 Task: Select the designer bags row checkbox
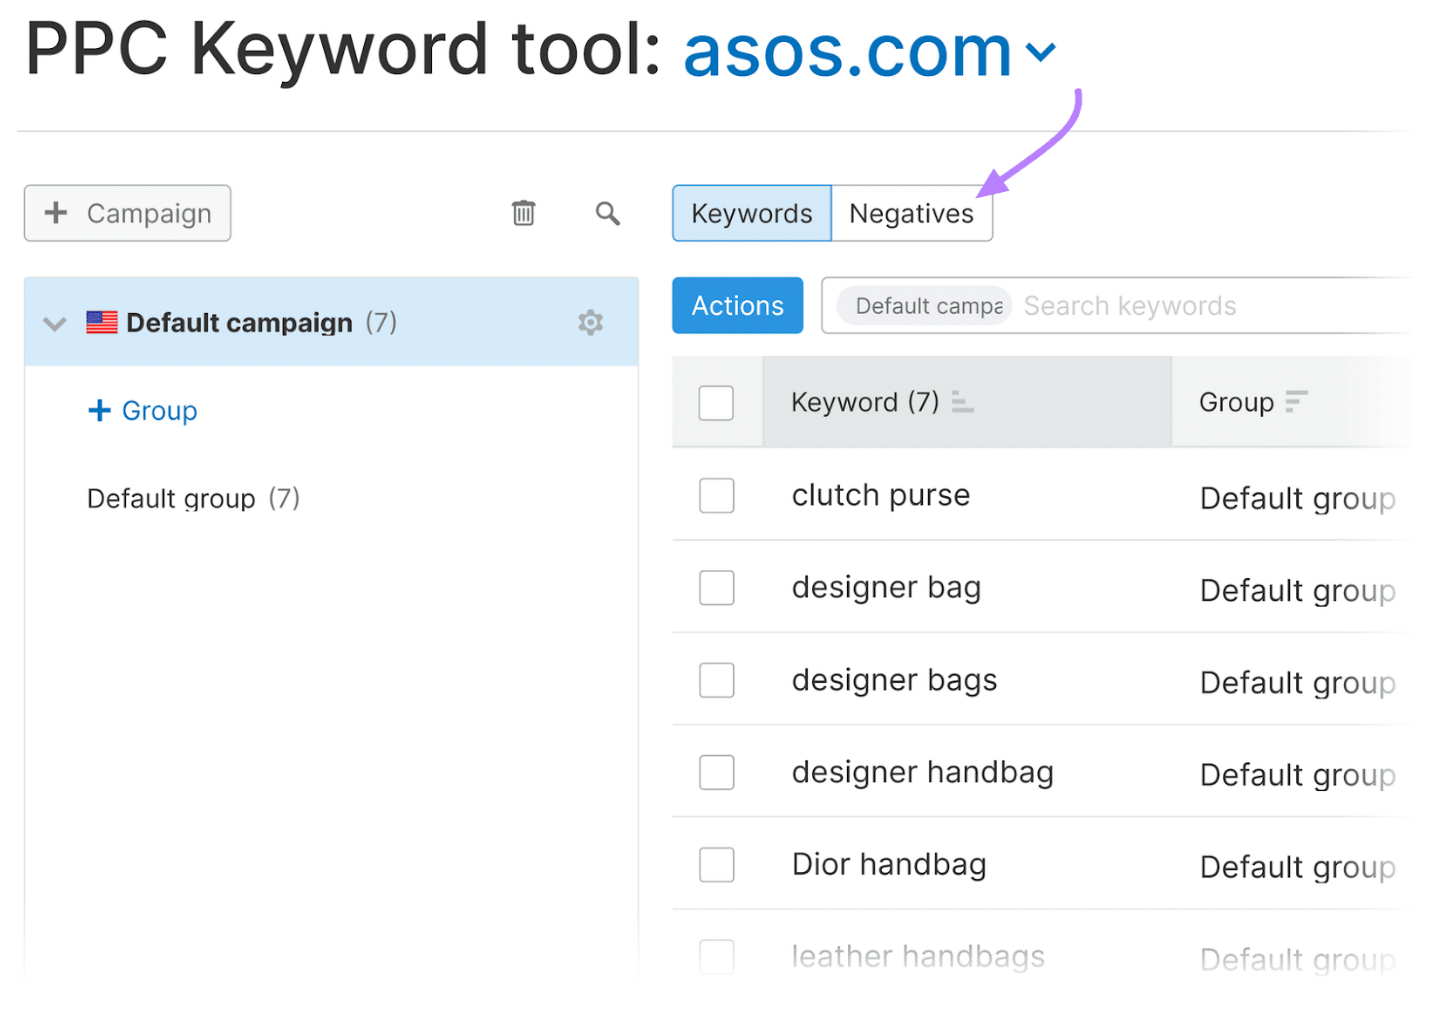(x=716, y=681)
